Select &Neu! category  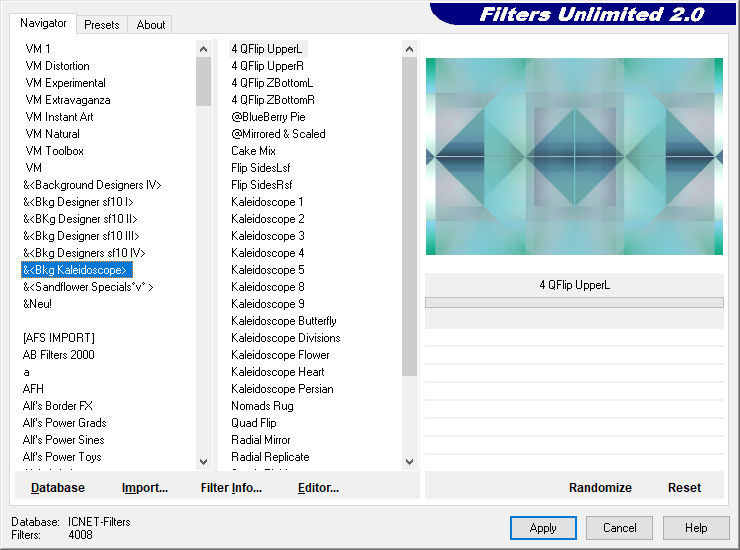pos(37,304)
